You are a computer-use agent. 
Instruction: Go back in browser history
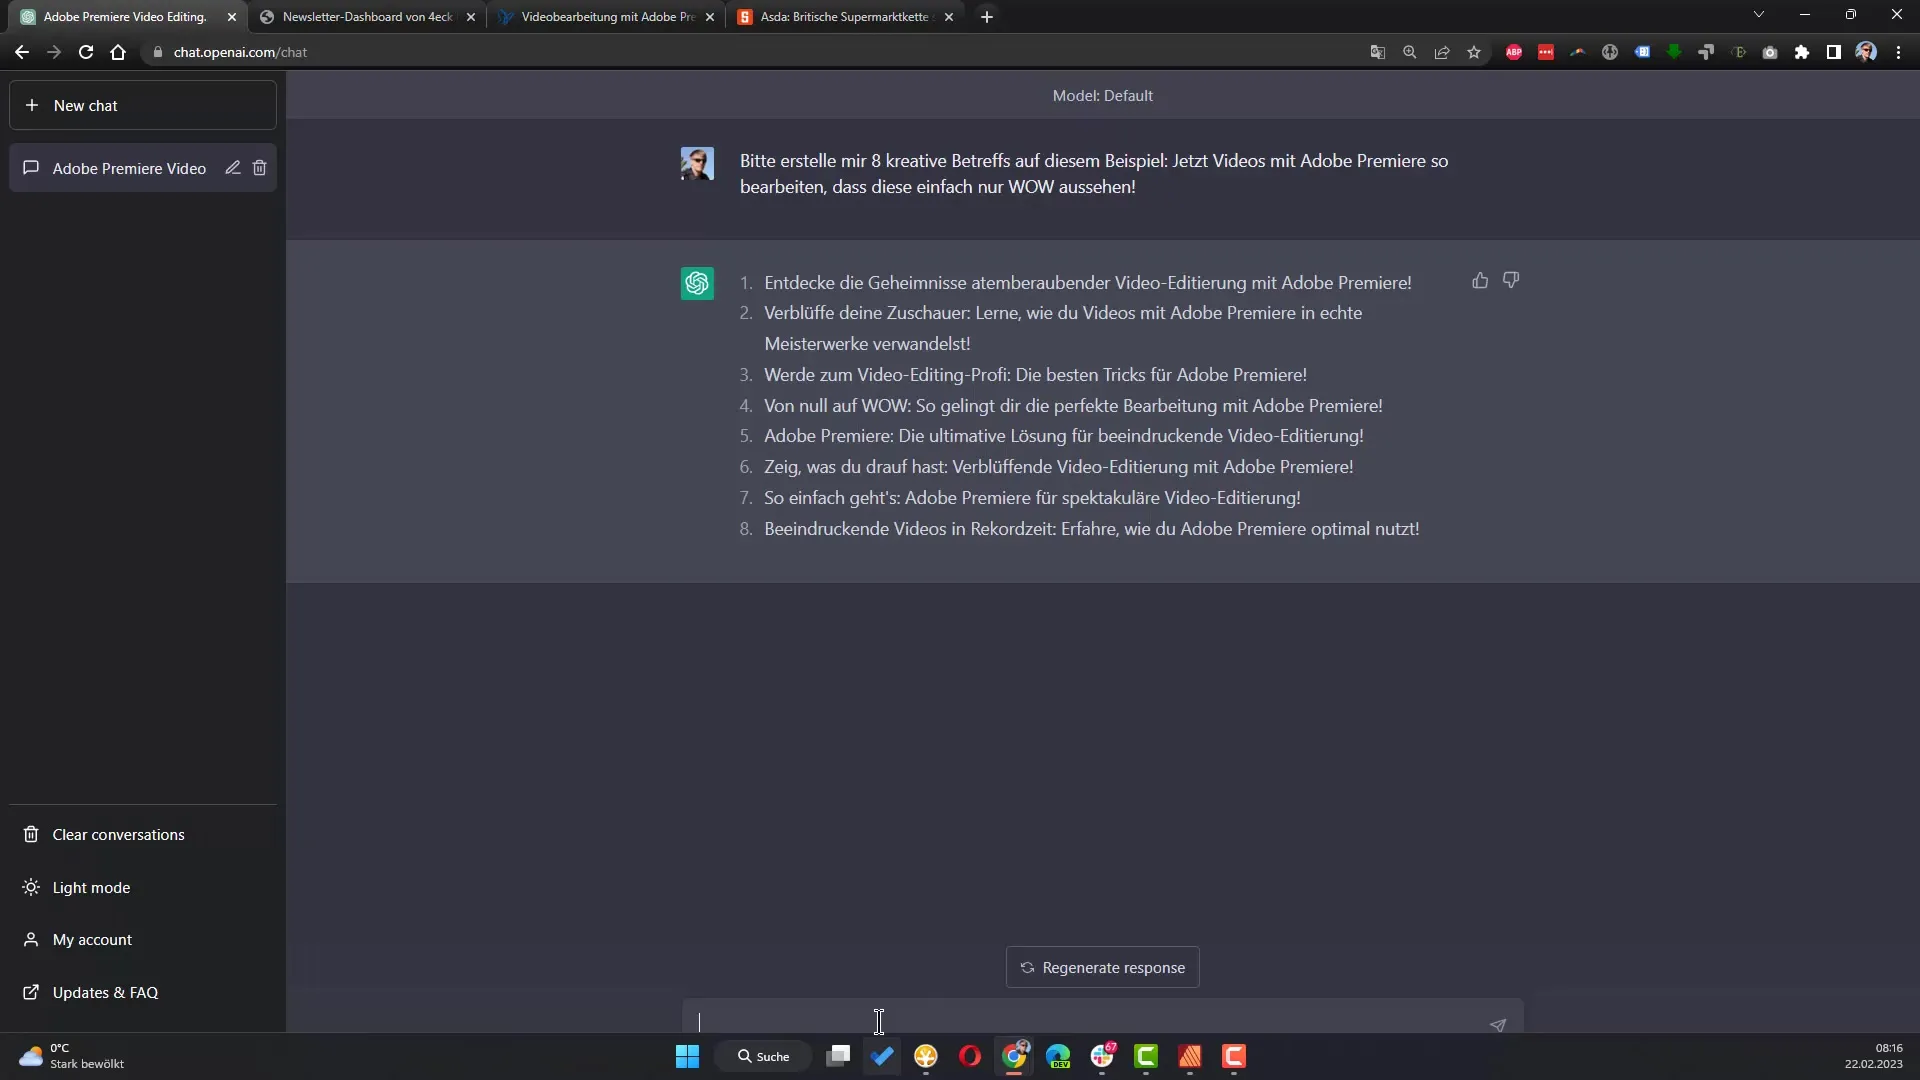pyautogui.click(x=22, y=52)
